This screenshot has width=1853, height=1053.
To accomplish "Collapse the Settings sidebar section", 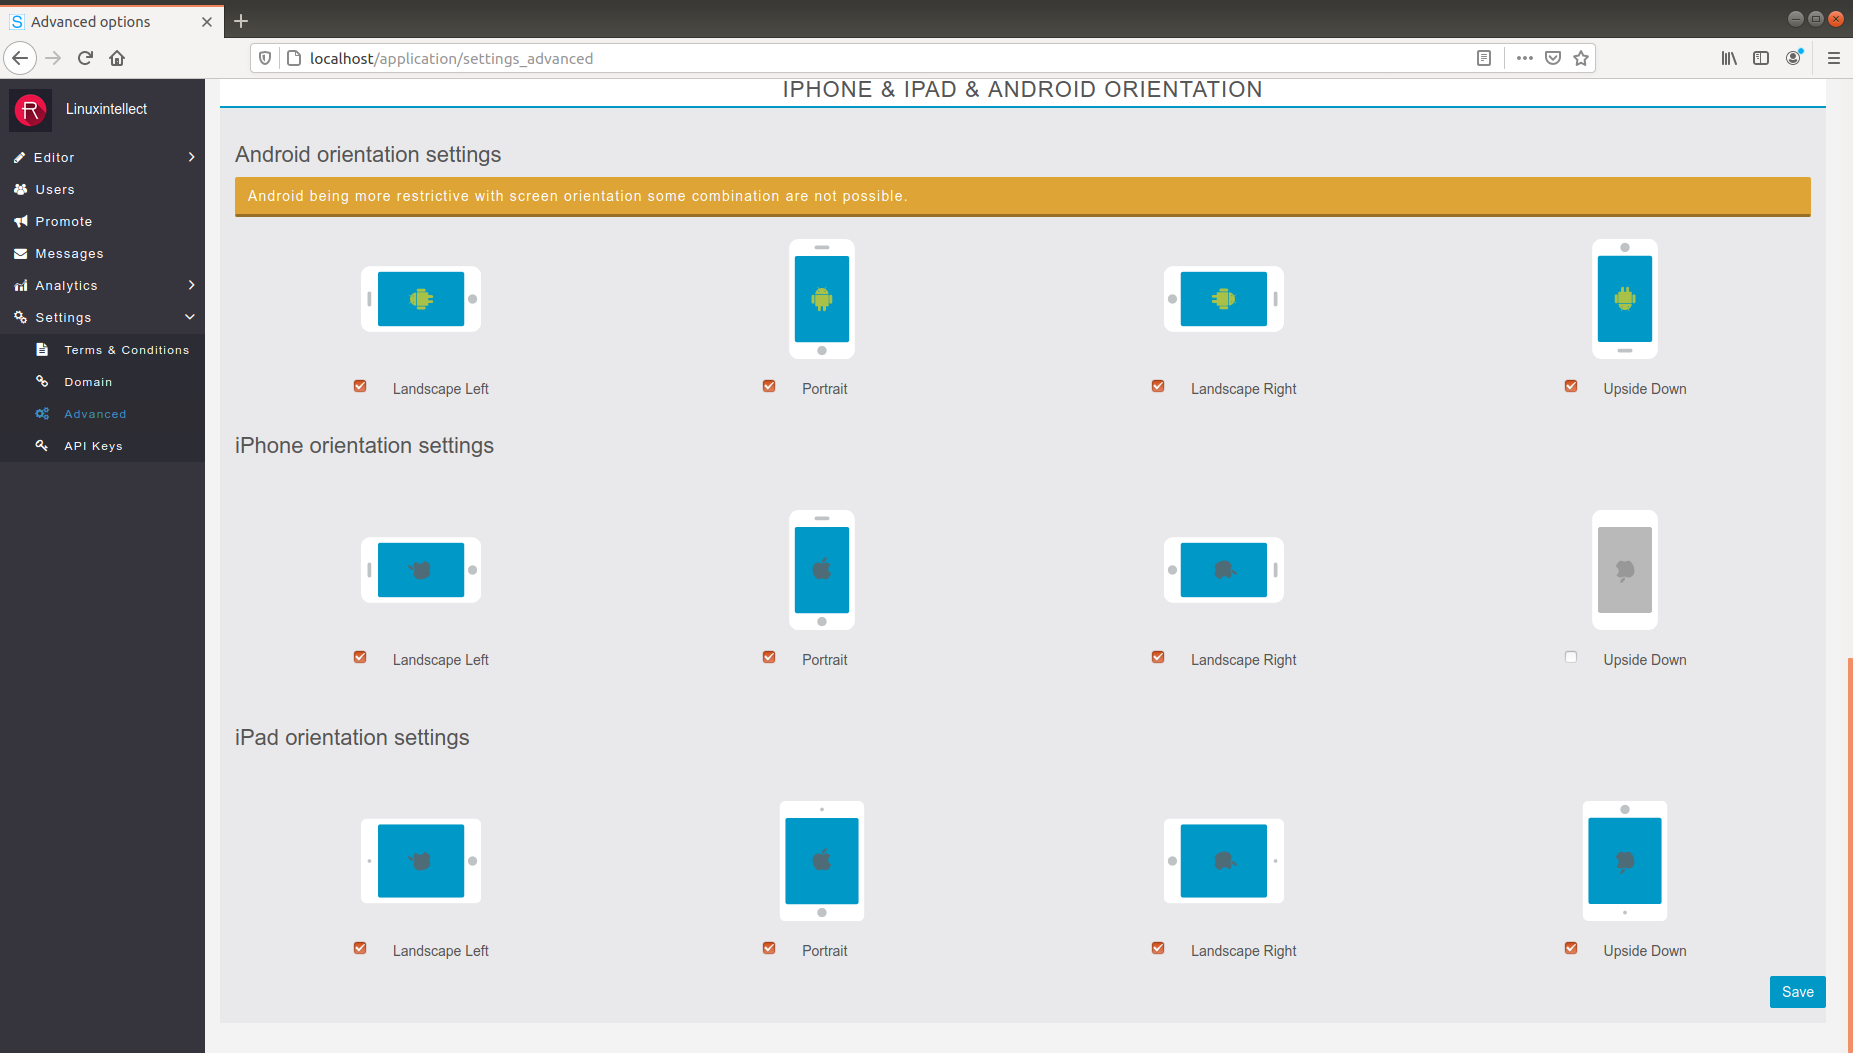I will point(189,317).
